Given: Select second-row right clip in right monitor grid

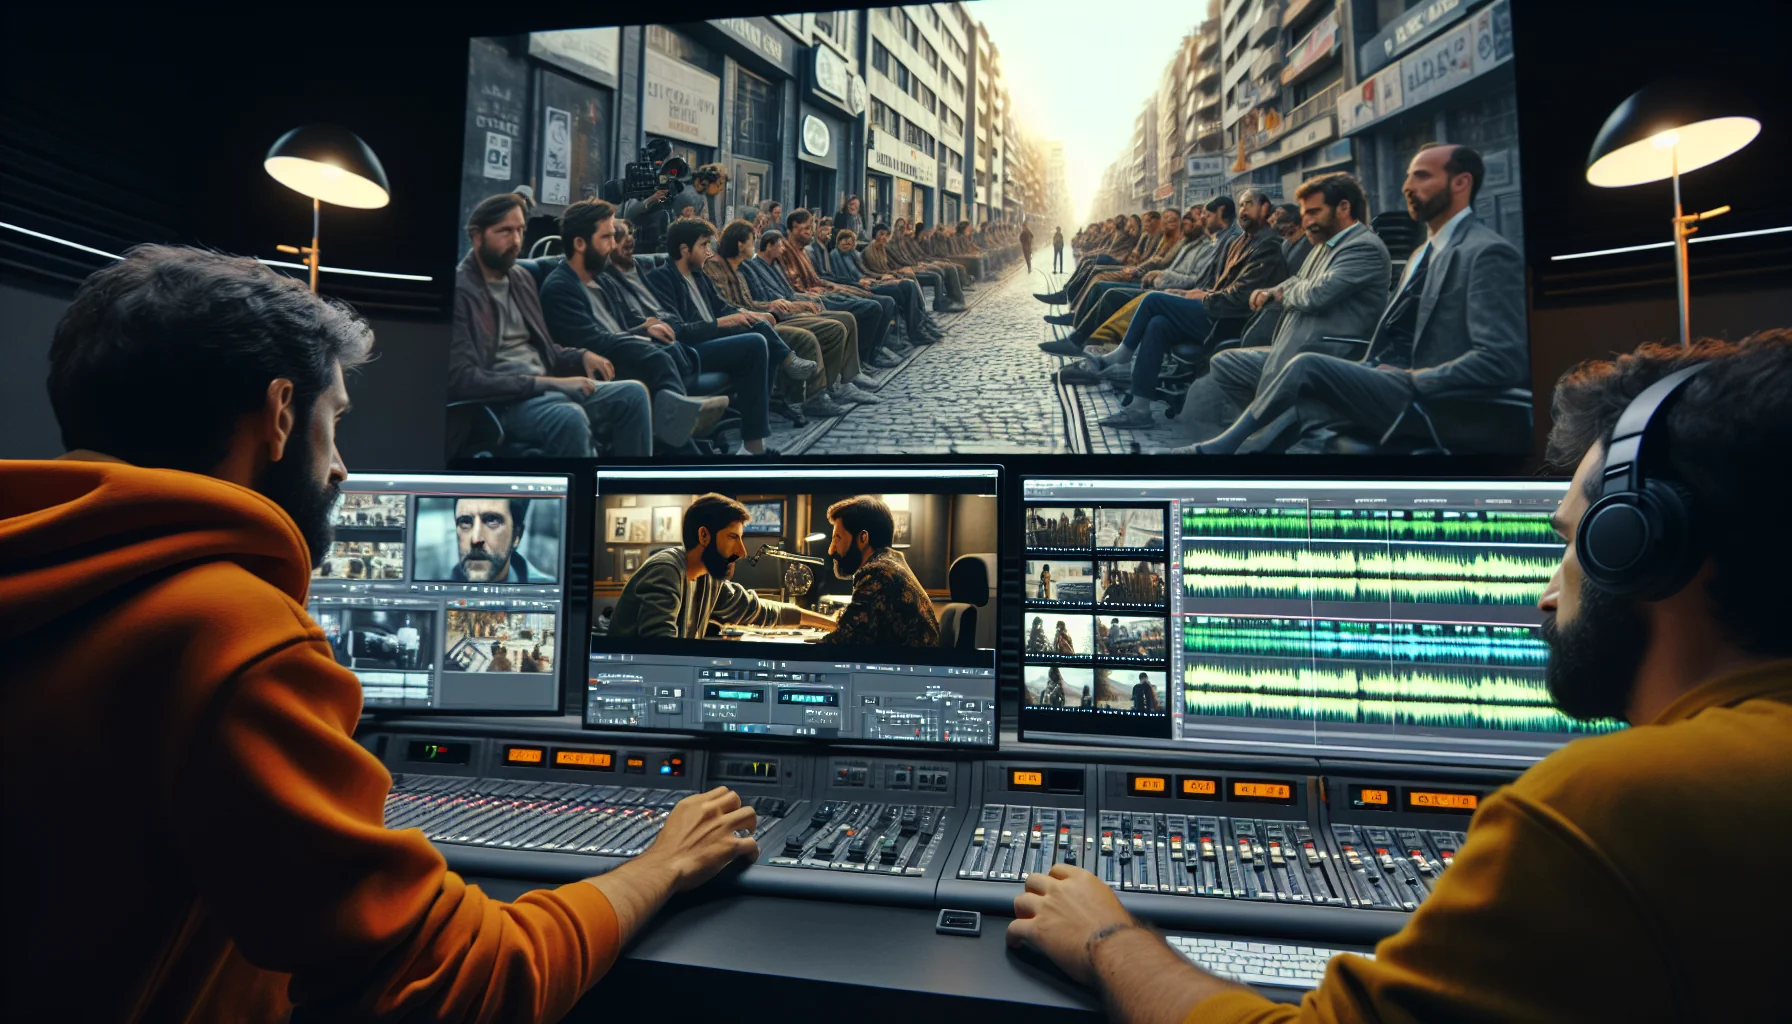Looking at the screenshot, I should tap(1131, 582).
